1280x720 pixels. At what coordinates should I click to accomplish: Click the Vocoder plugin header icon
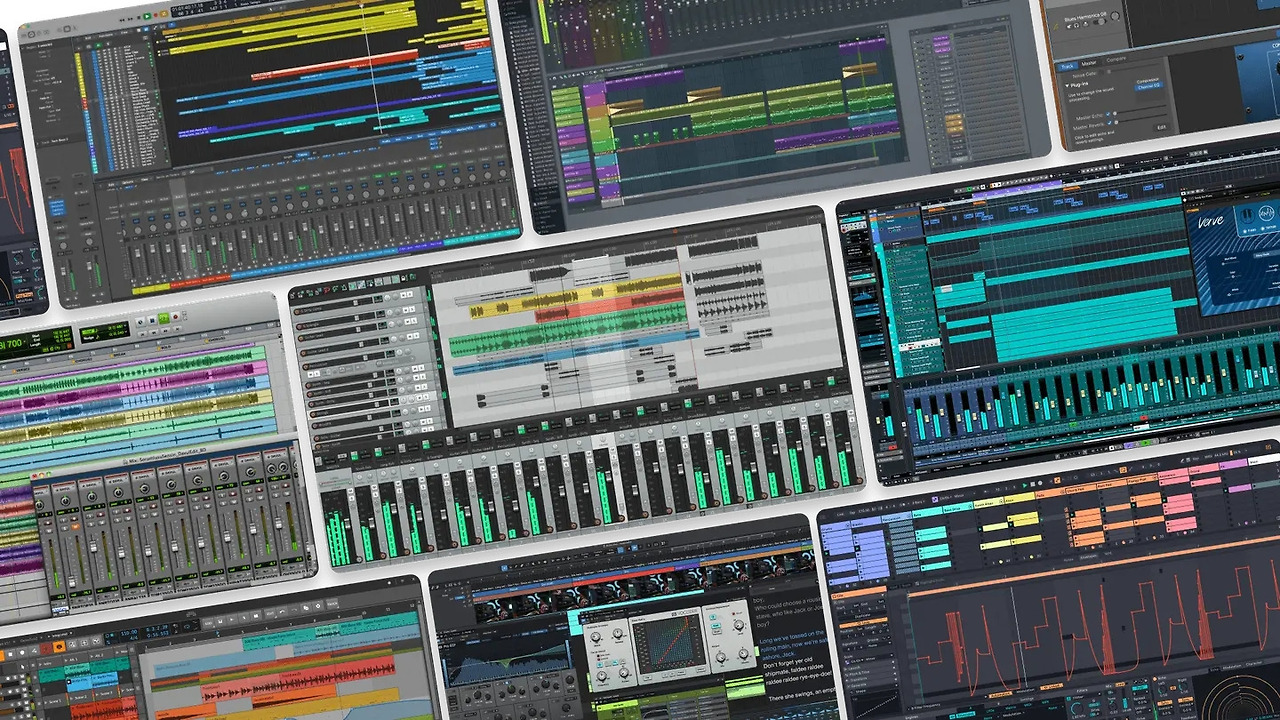click(x=674, y=611)
